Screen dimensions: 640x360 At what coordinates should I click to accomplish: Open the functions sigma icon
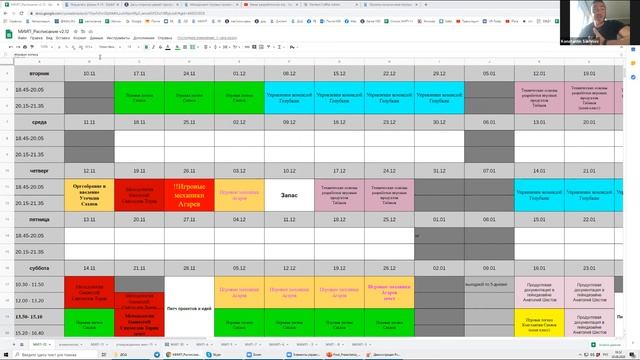point(279,47)
